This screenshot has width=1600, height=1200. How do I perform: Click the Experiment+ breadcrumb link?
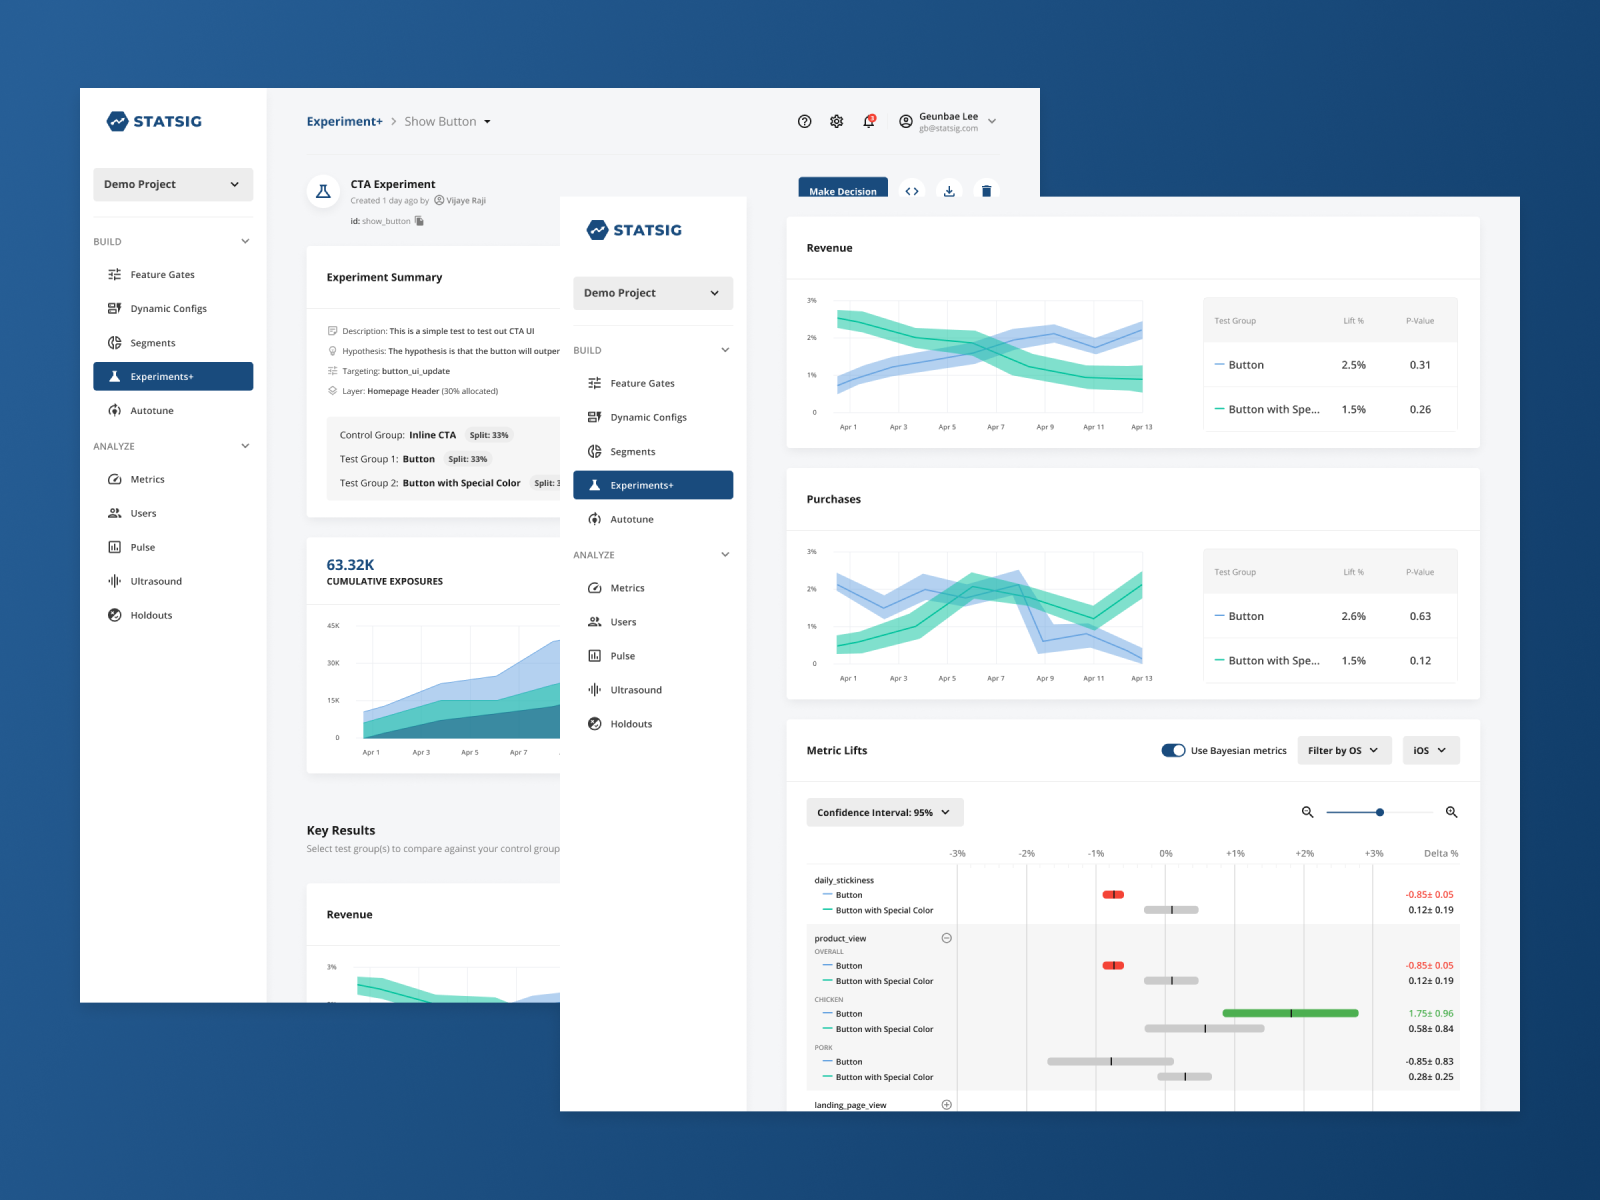[344, 121]
